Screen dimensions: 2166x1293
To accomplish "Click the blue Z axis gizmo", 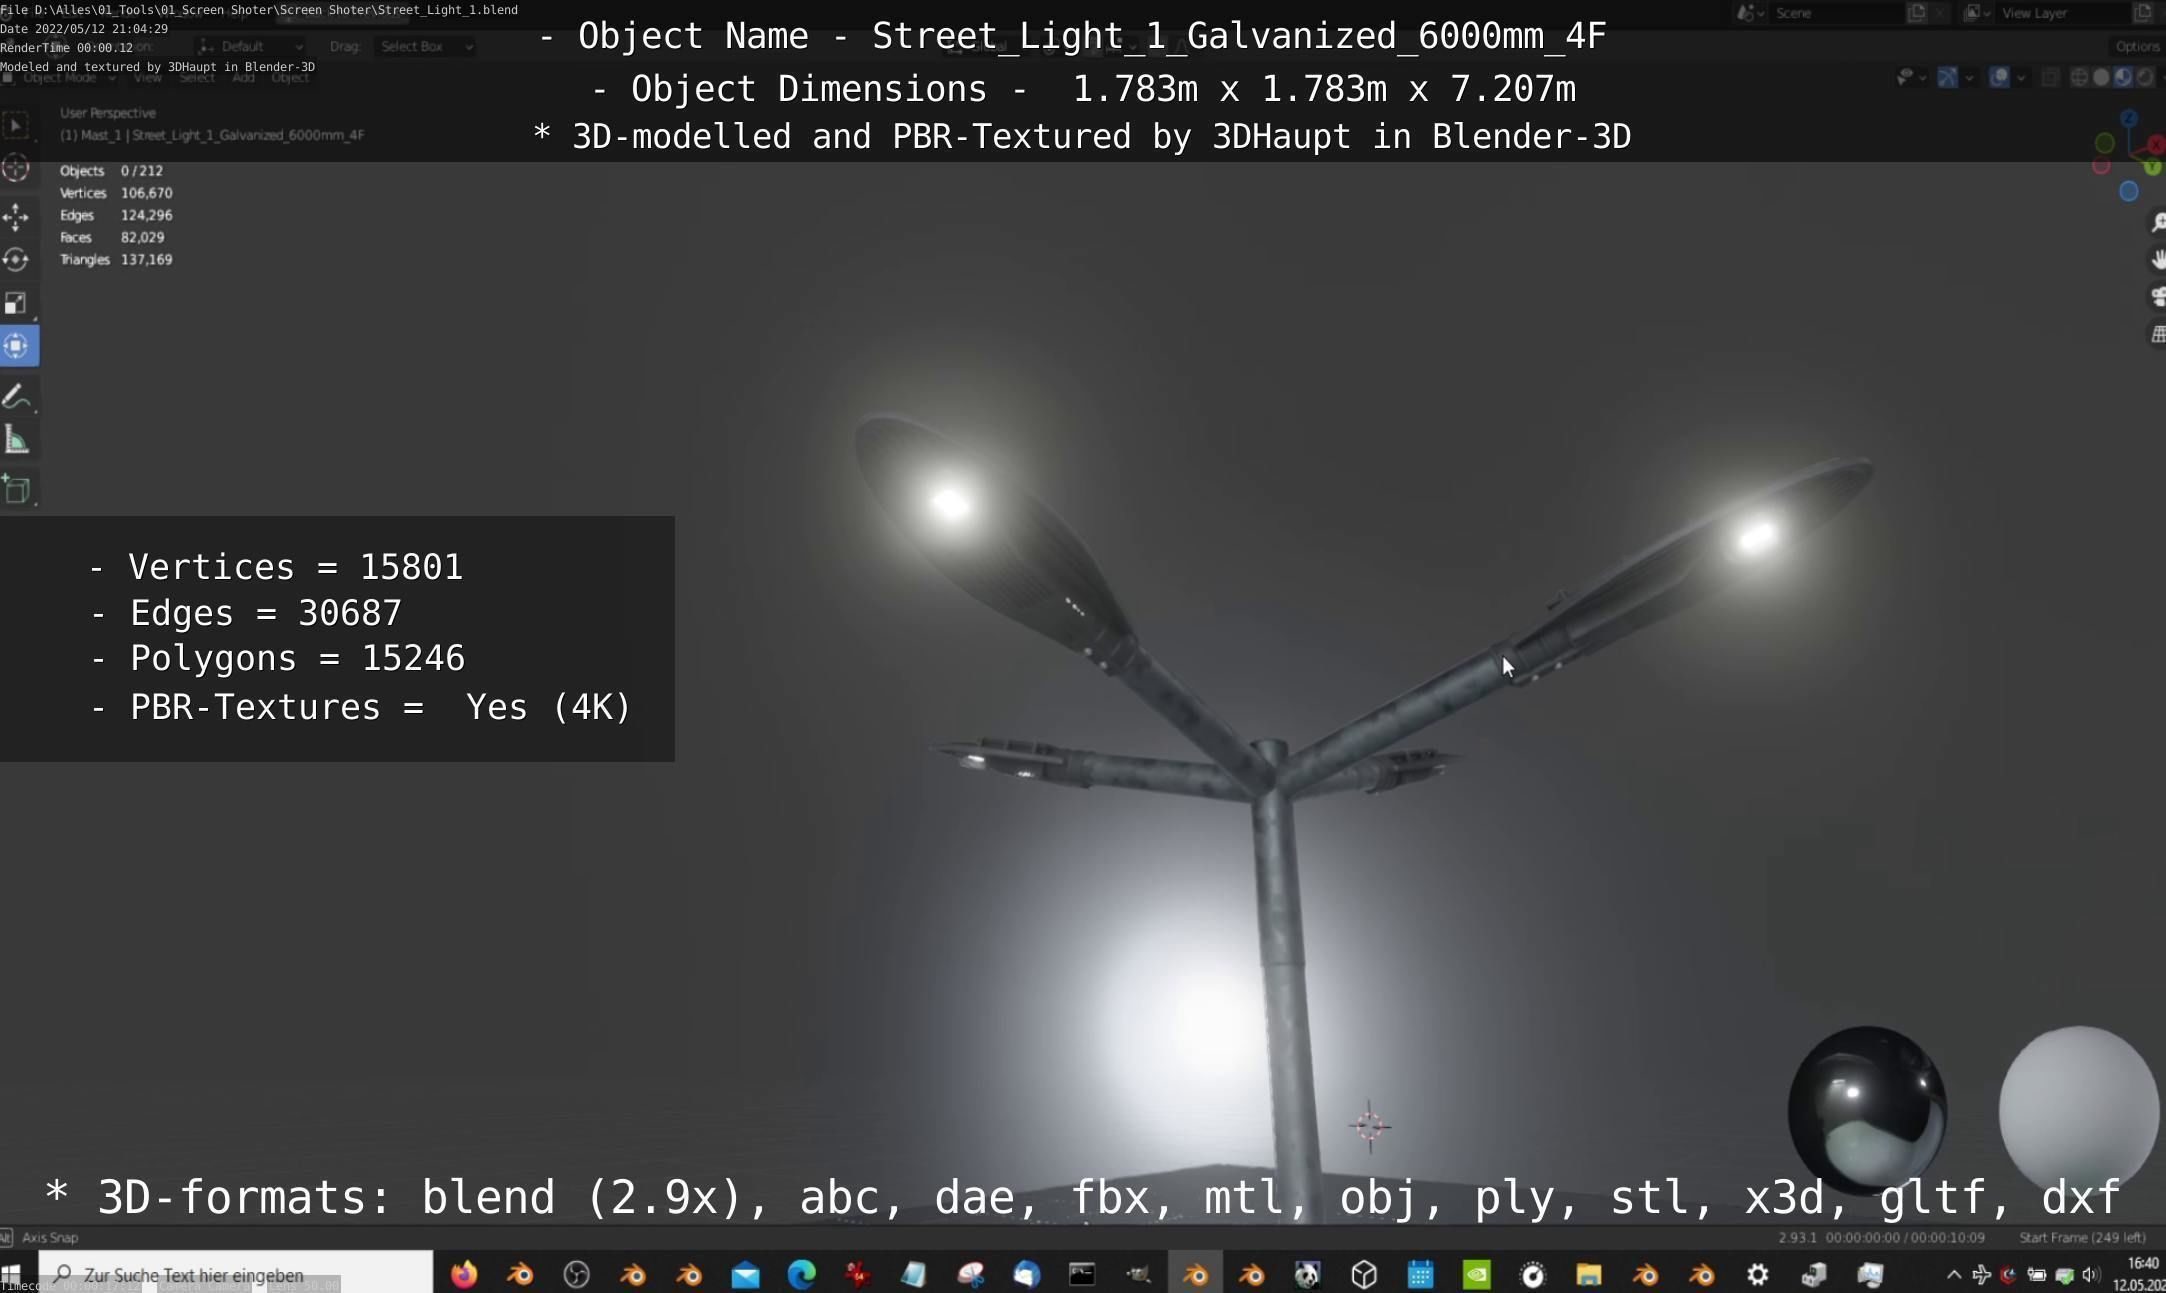I will tap(2128, 119).
